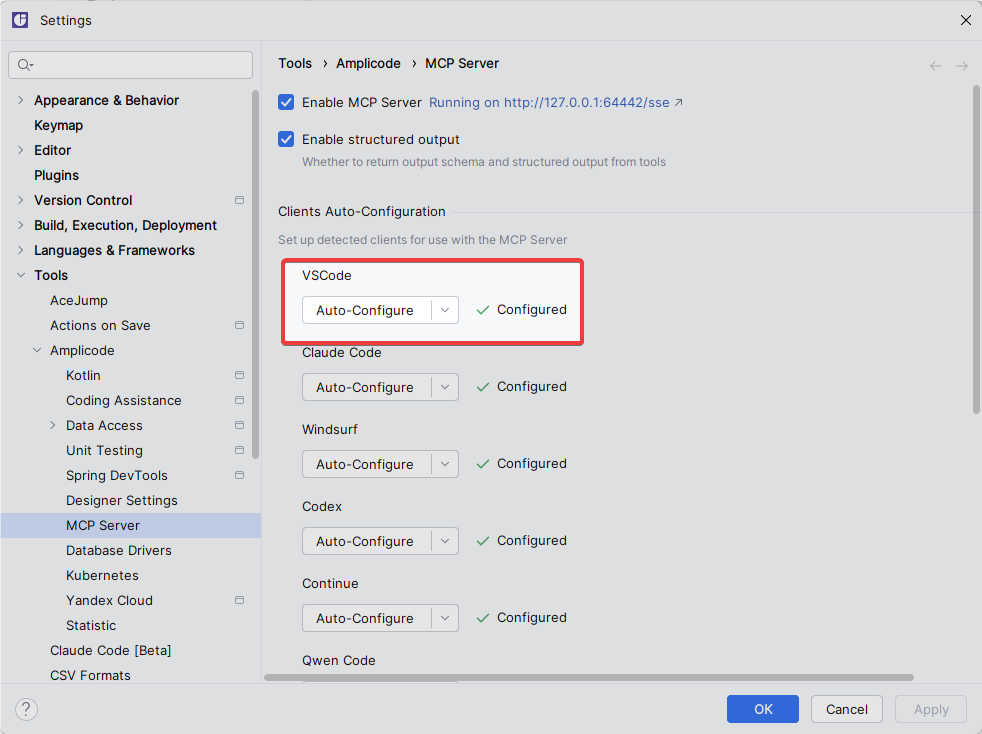Open the Continue Auto-Configure dropdown arrow
The height and width of the screenshot is (734, 982).
pos(445,618)
